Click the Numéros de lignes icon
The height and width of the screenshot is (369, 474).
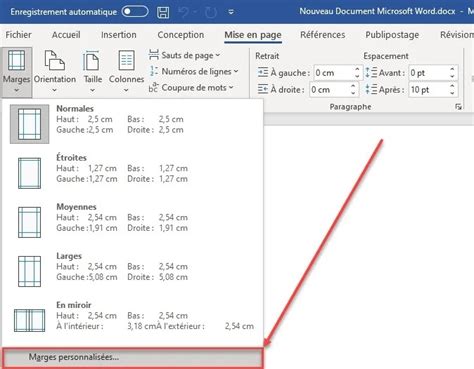tap(154, 71)
